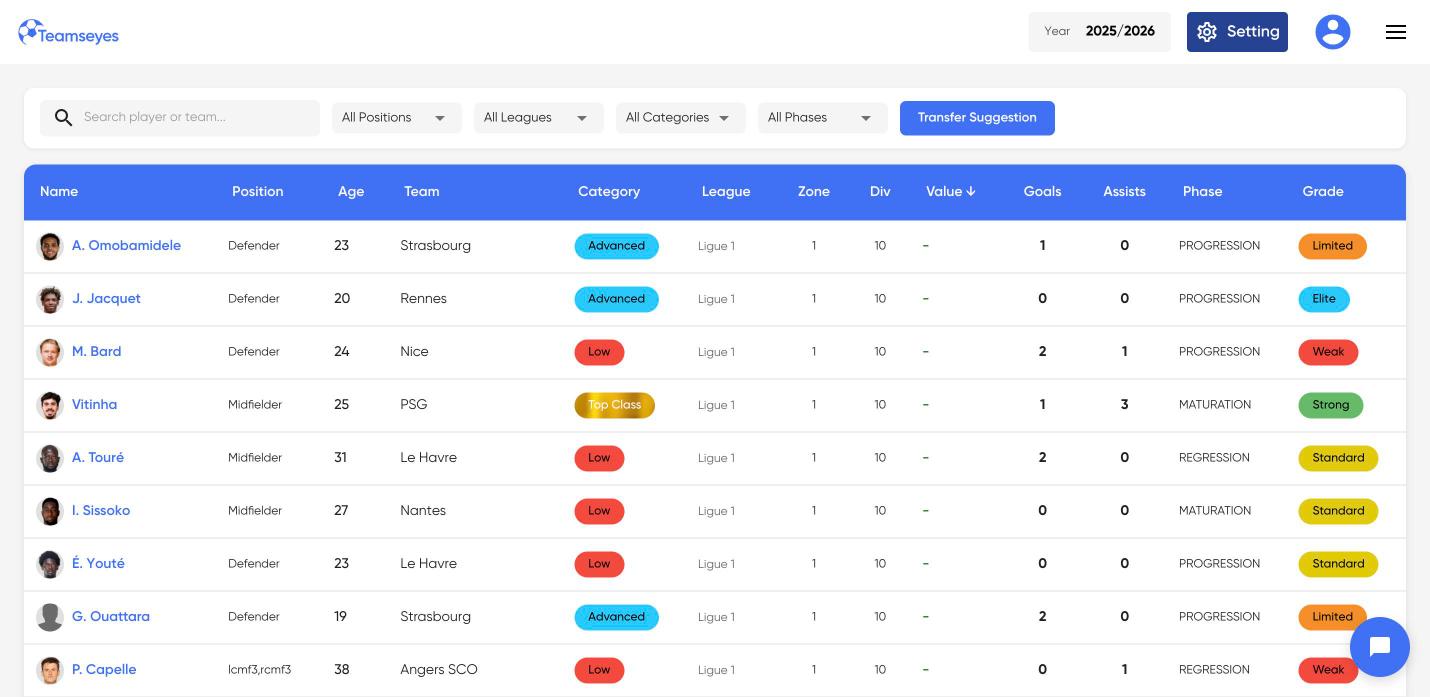Click A. Touré's player photo

(50, 458)
